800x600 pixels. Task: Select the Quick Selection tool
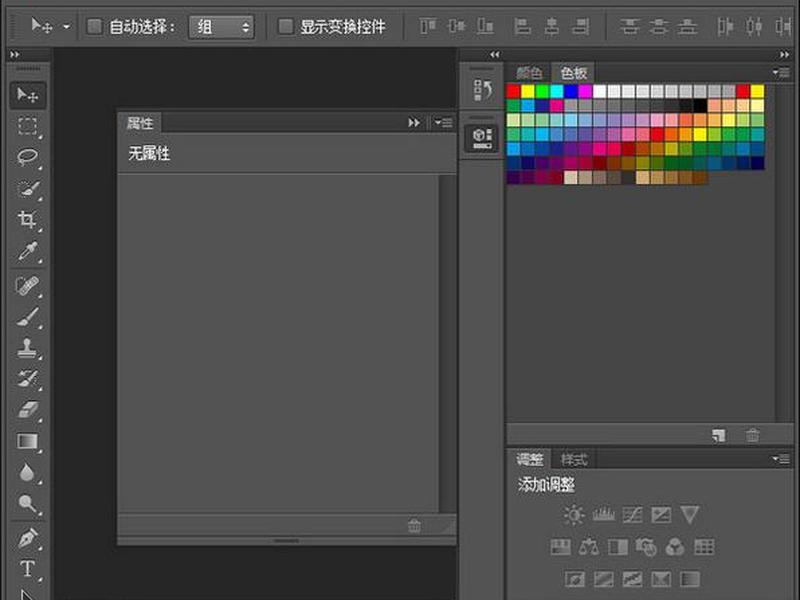(x=28, y=189)
